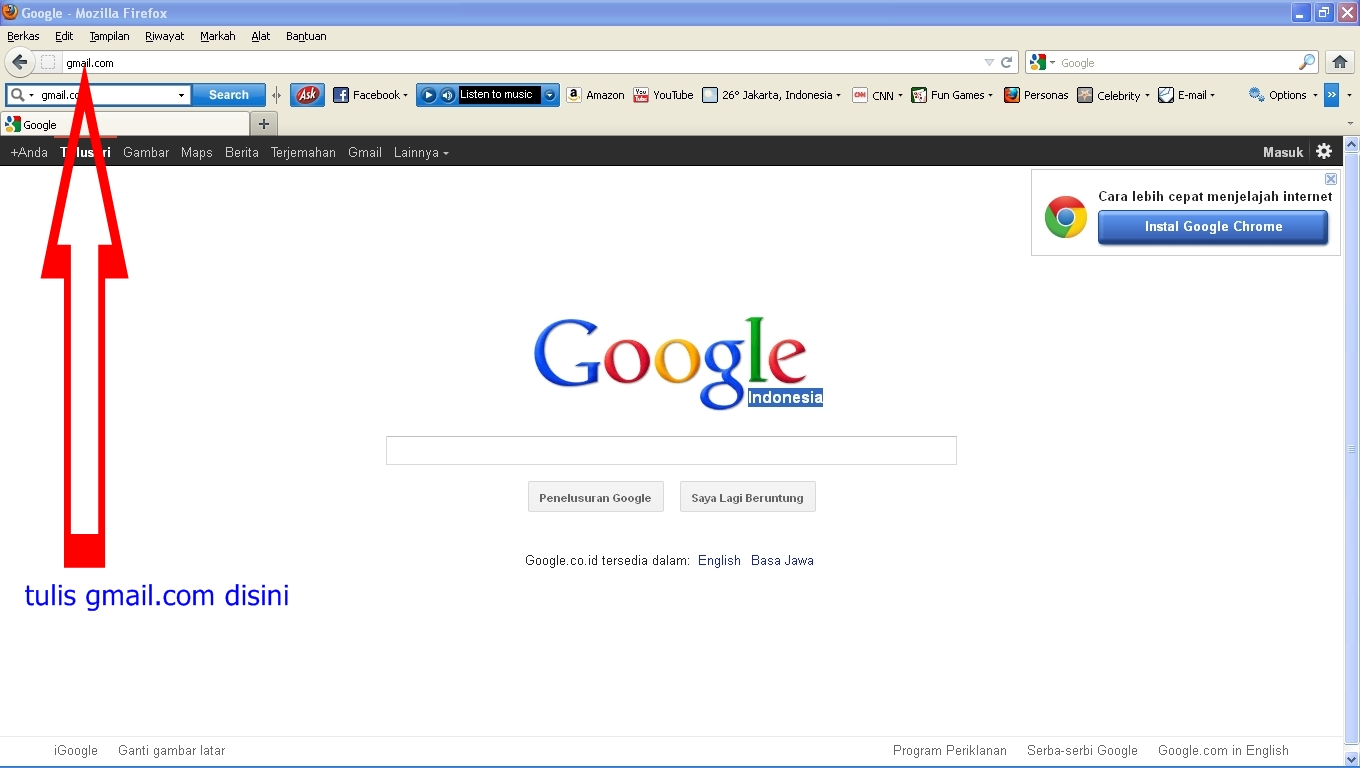1360x768 pixels.
Task: Expand the toolbar menu arrow after chevron
Action: click(1349, 95)
